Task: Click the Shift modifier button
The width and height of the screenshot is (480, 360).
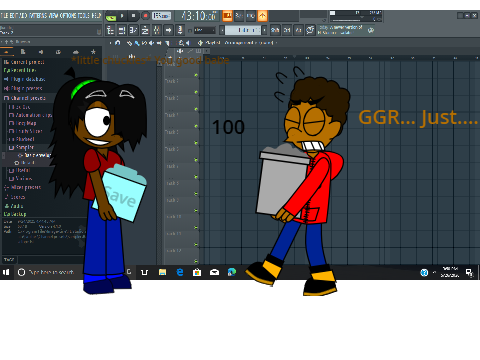Action: pyautogui.click(x=275, y=30)
